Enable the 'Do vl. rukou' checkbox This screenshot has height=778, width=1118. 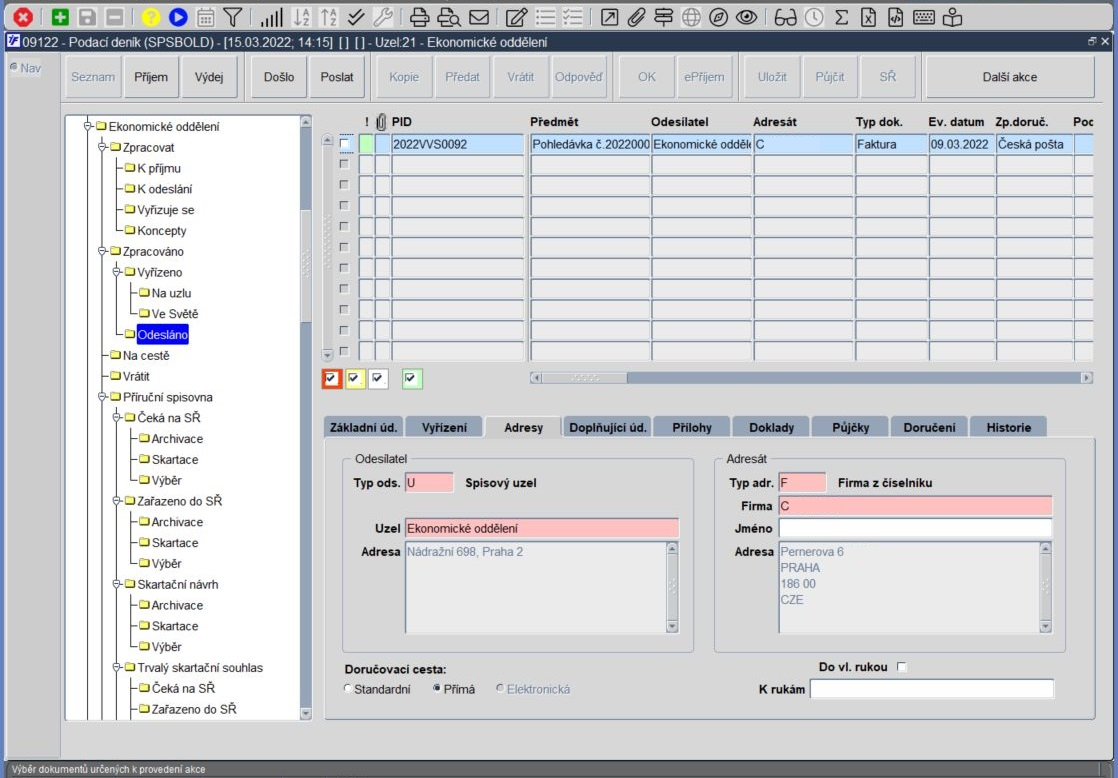[901, 668]
